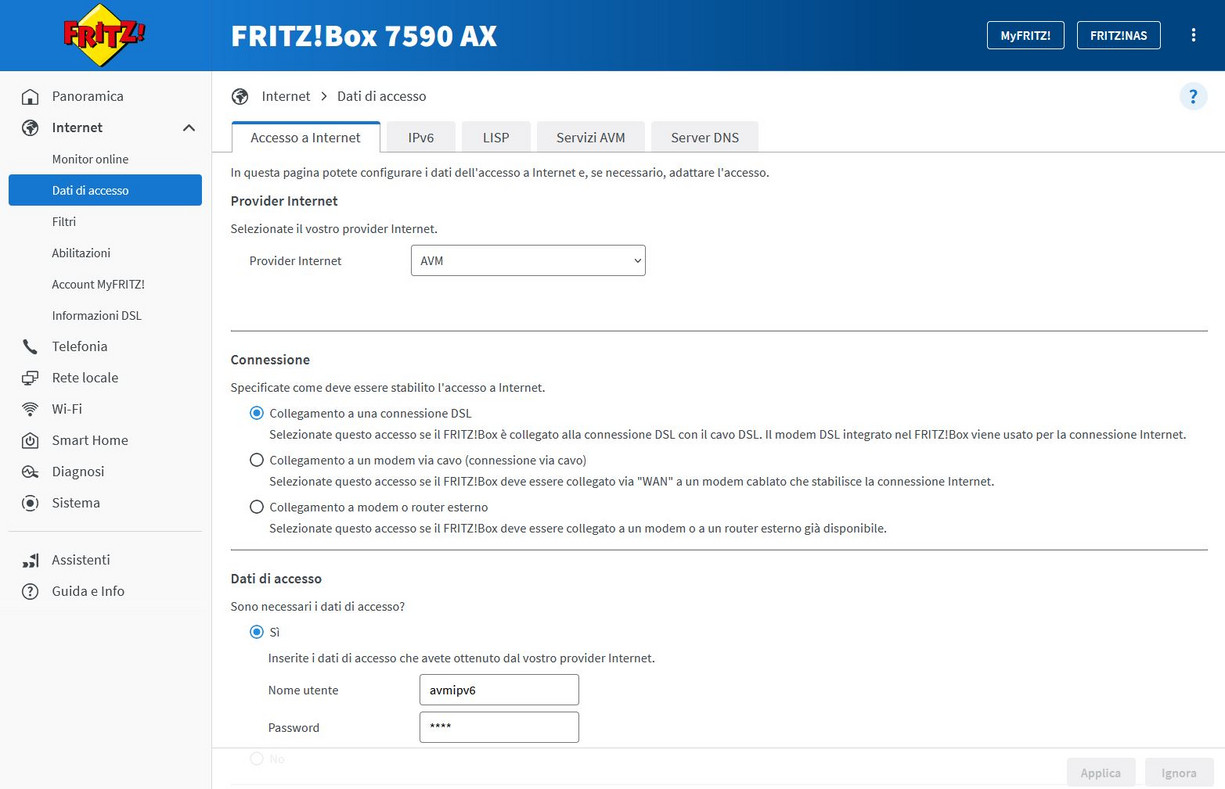
Task: Click the FRITZ! logo
Action: 105,35
